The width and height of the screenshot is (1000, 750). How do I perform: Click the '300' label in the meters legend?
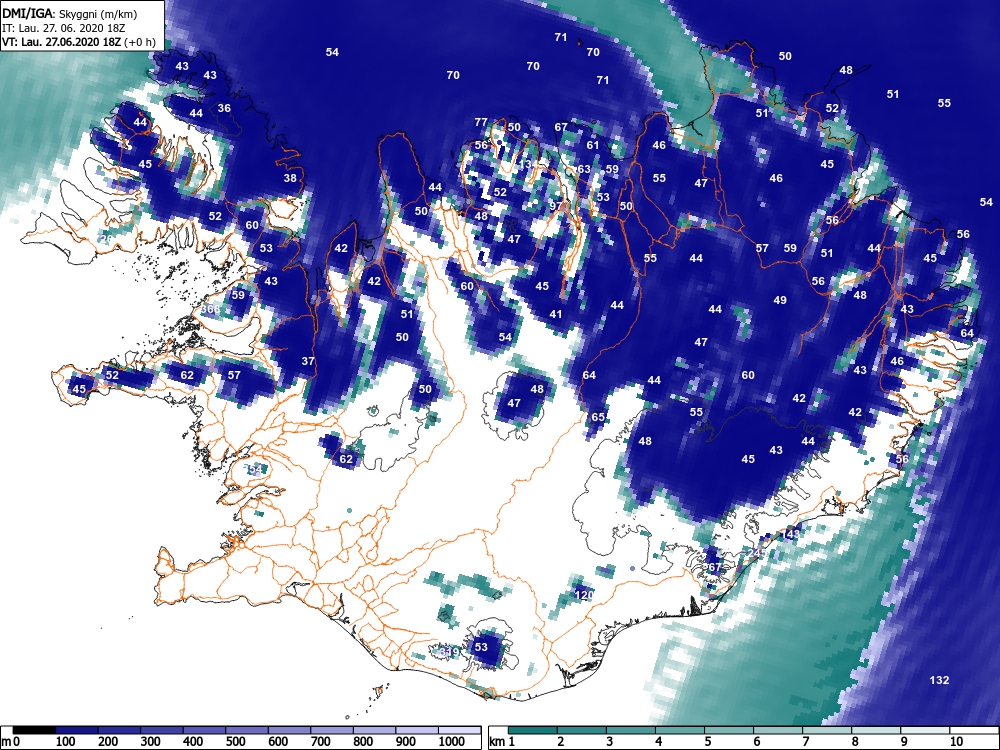point(151,742)
